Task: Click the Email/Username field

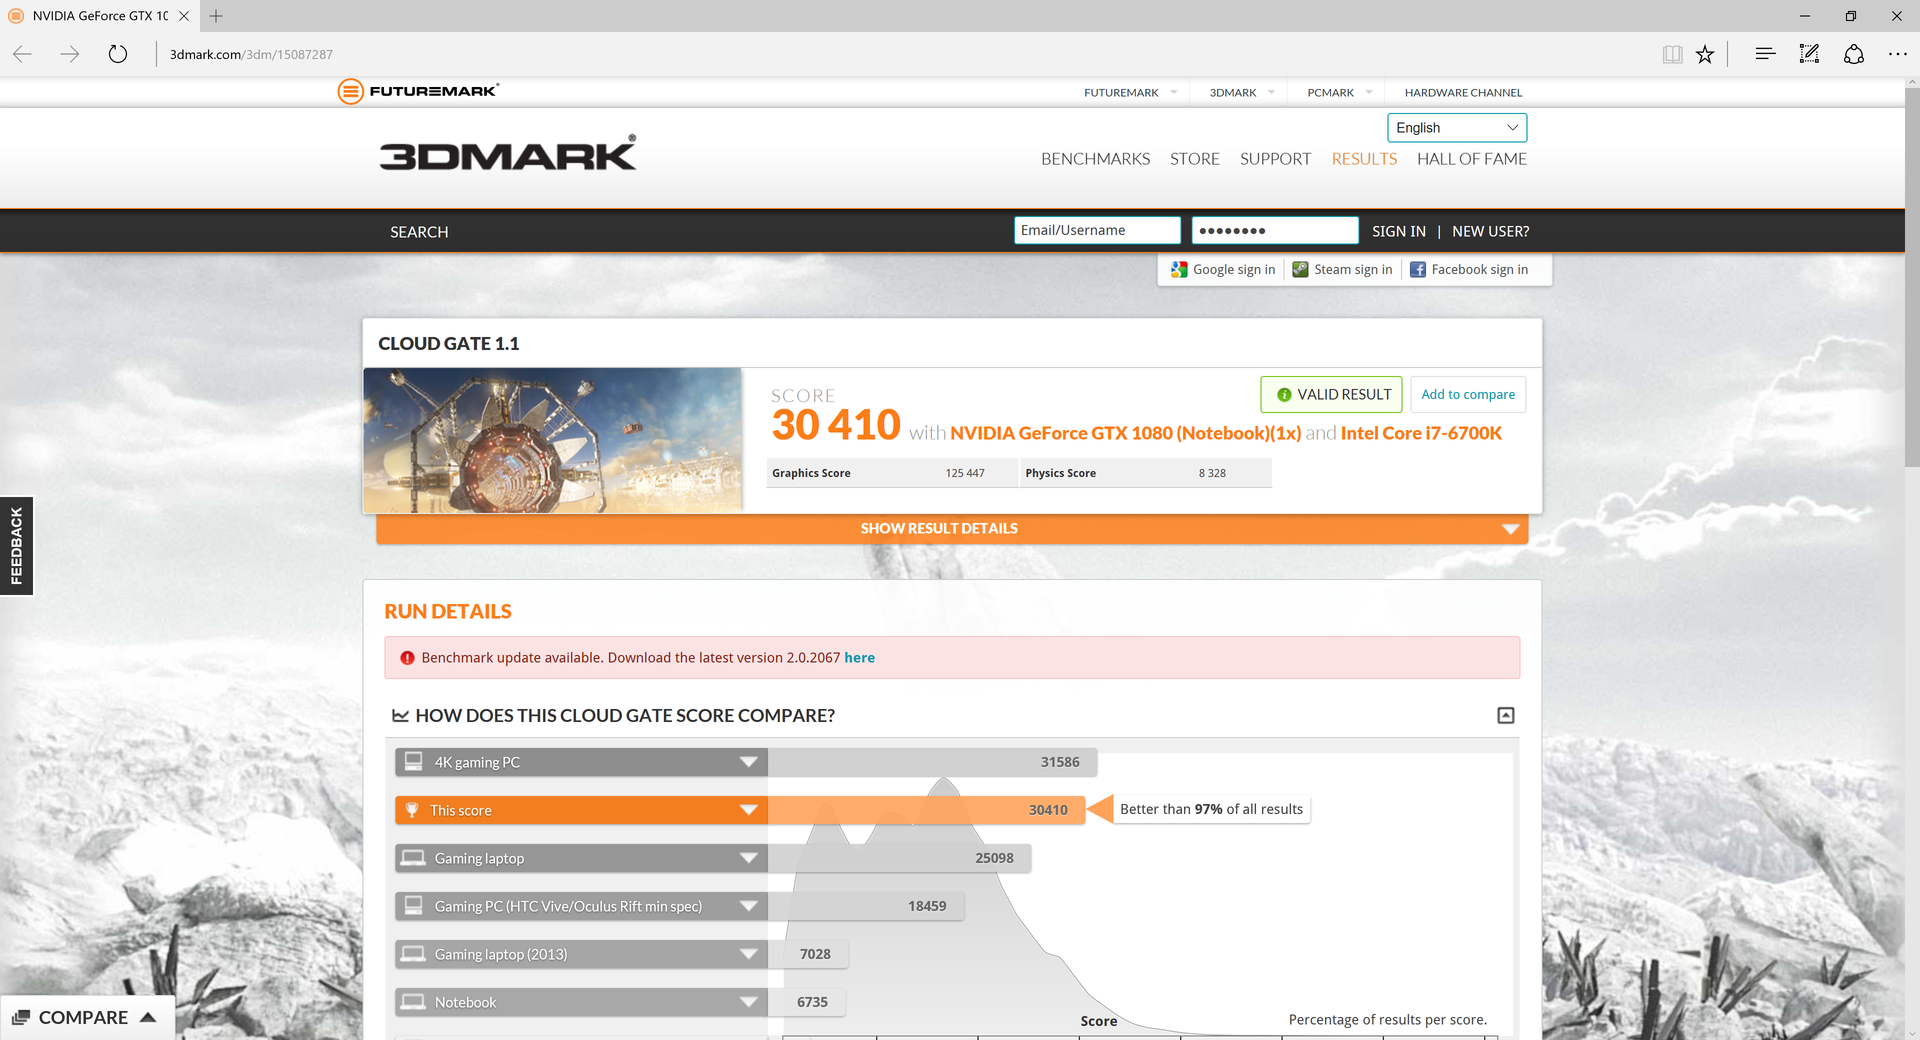Action: coord(1097,230)
